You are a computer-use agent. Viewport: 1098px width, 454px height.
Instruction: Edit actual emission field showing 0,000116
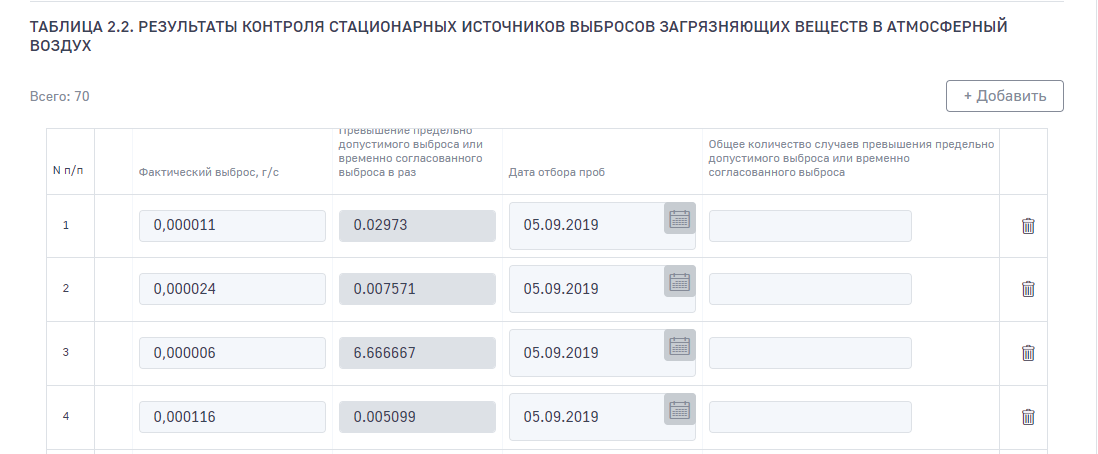(232, 417)
